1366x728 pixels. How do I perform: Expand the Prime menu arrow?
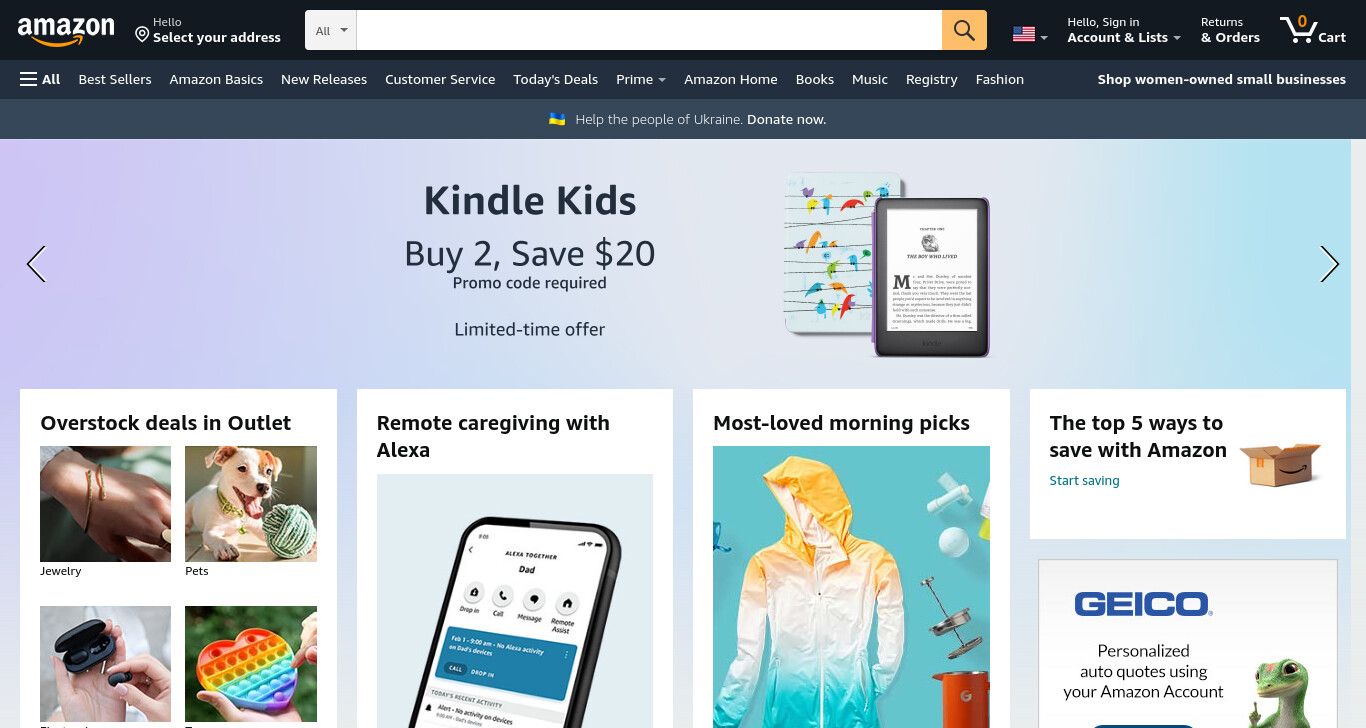pyautogui.click(x=662, y=80)
